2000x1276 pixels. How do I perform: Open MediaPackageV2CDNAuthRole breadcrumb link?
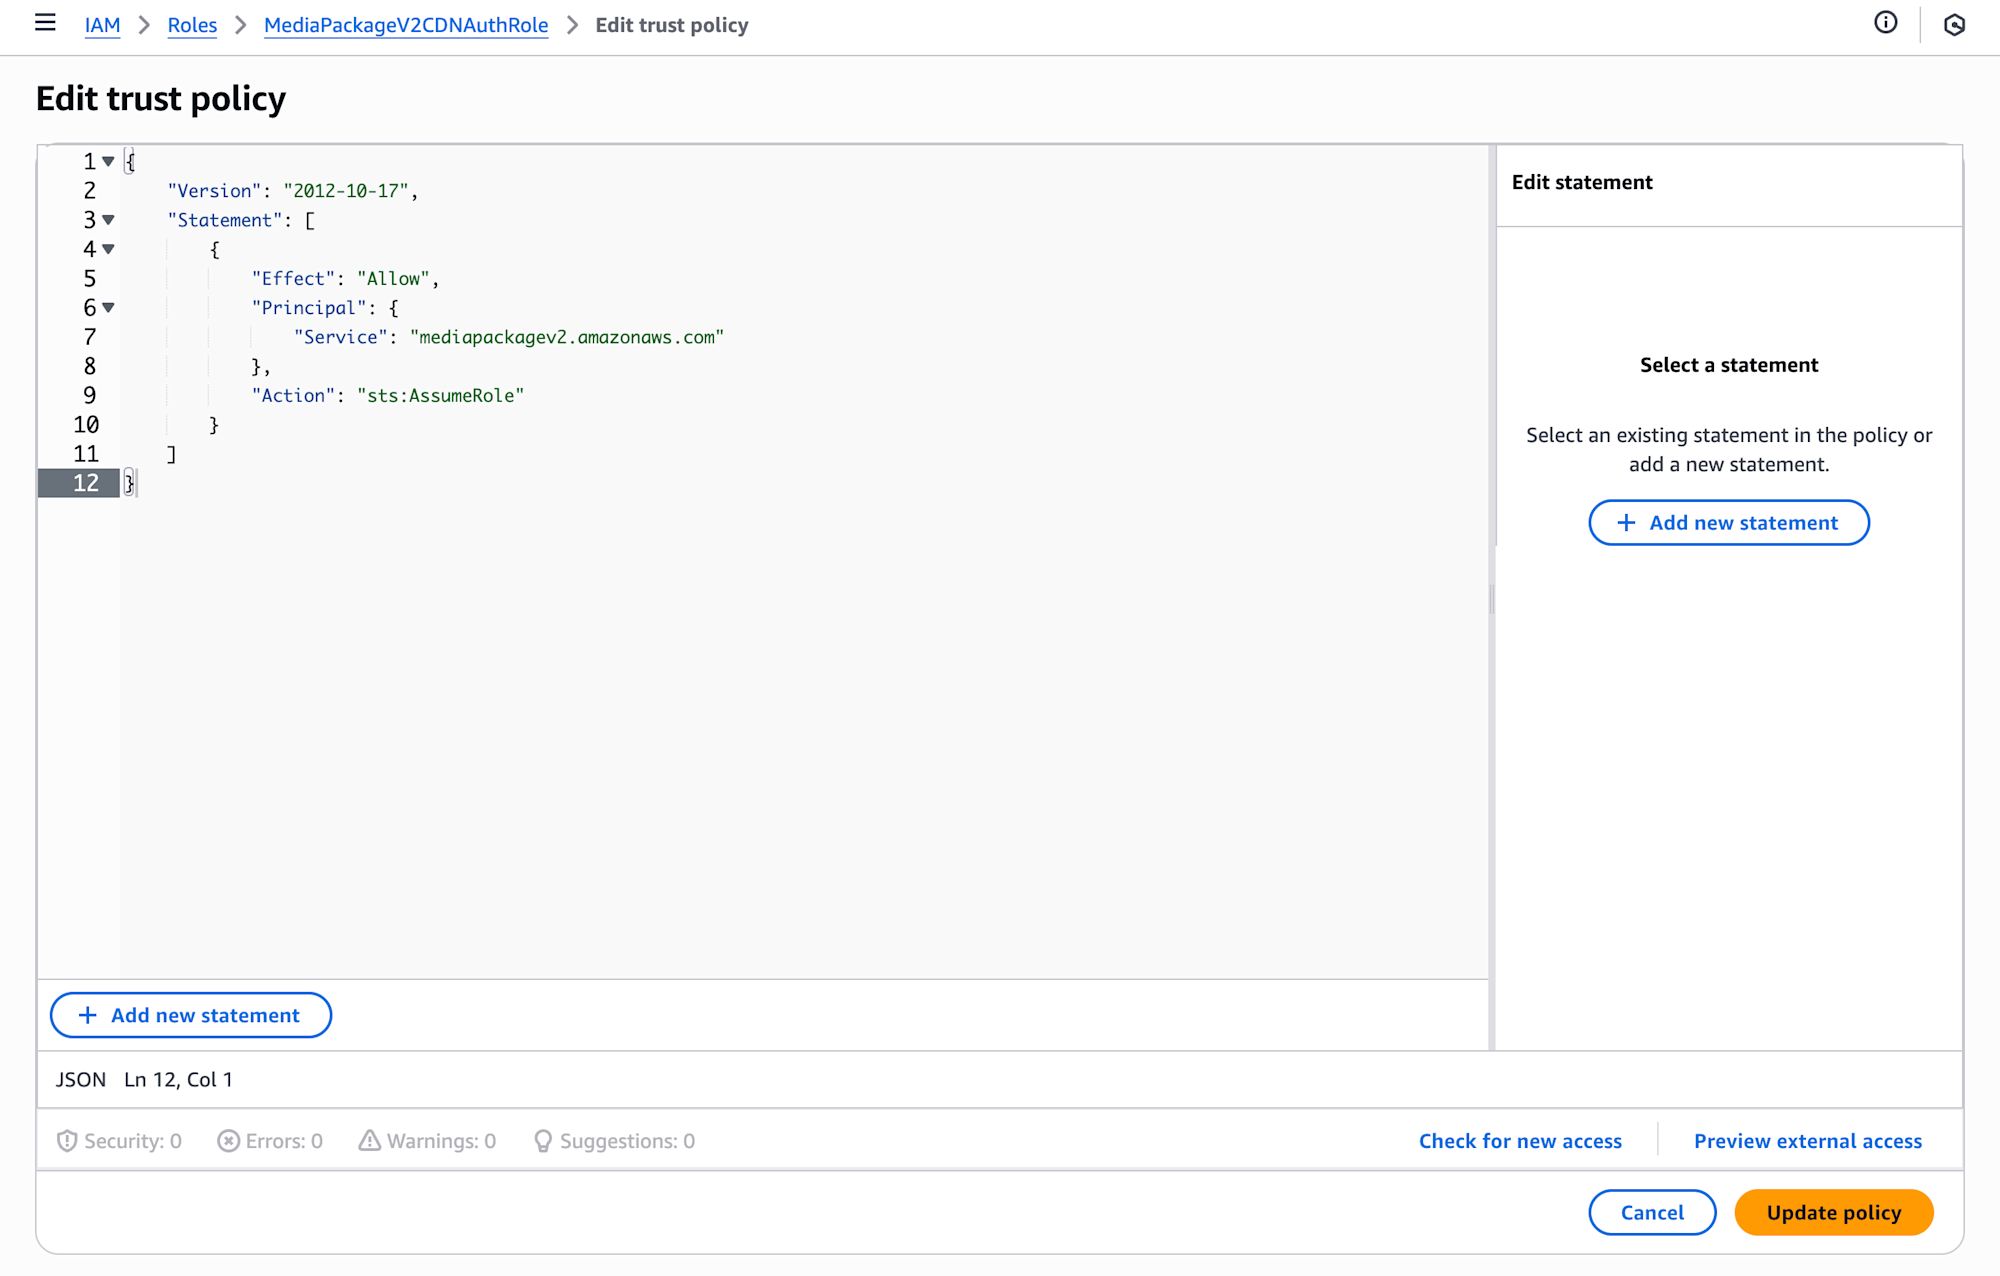tap(406, 25)
